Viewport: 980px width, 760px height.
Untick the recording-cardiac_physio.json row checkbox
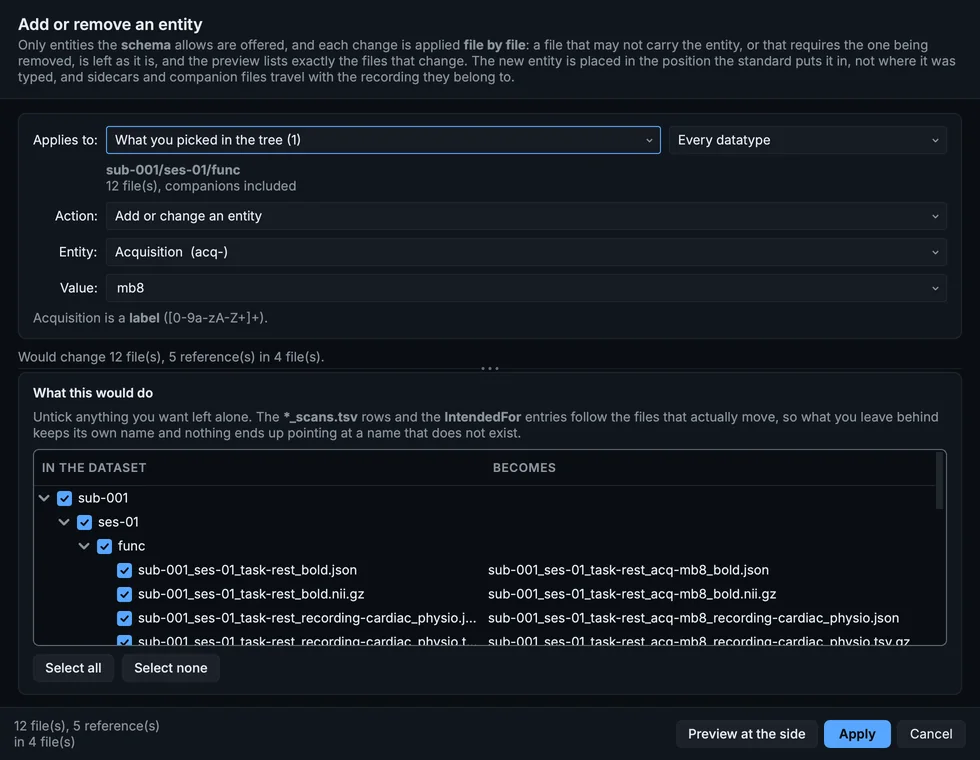pos(124,618)
